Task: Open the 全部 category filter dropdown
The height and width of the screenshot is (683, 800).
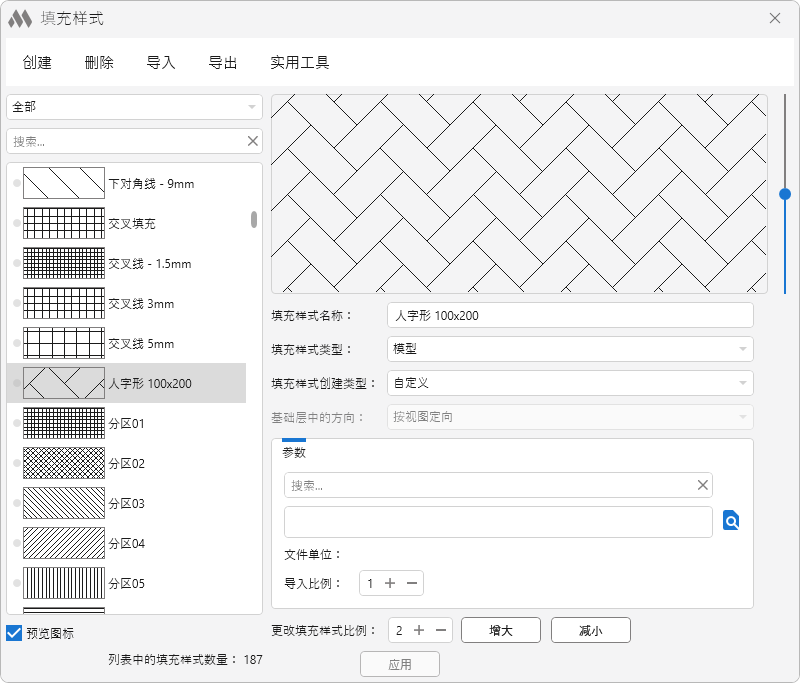Action: pos(134,107)
